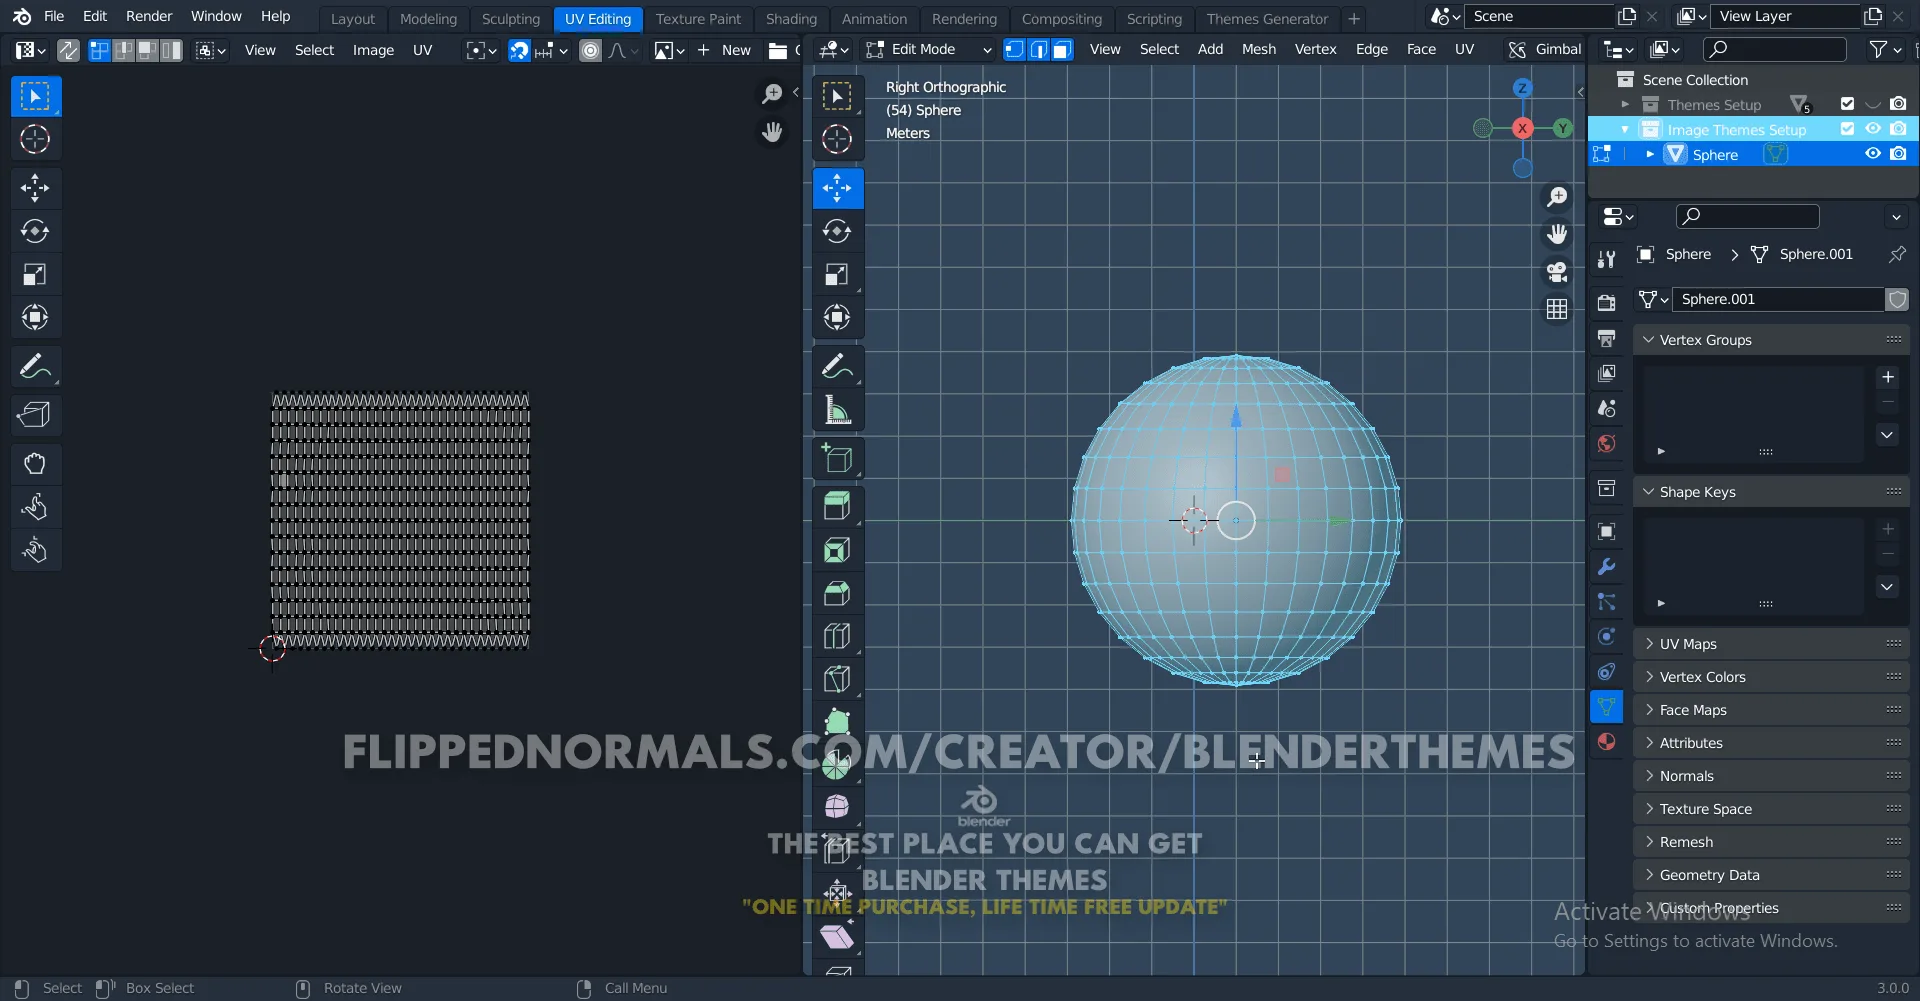The height and width of the screenshot is (1001, 1920).
Task: Pick the Pinch tool in UV editor
Action: [x=35, y=550]
